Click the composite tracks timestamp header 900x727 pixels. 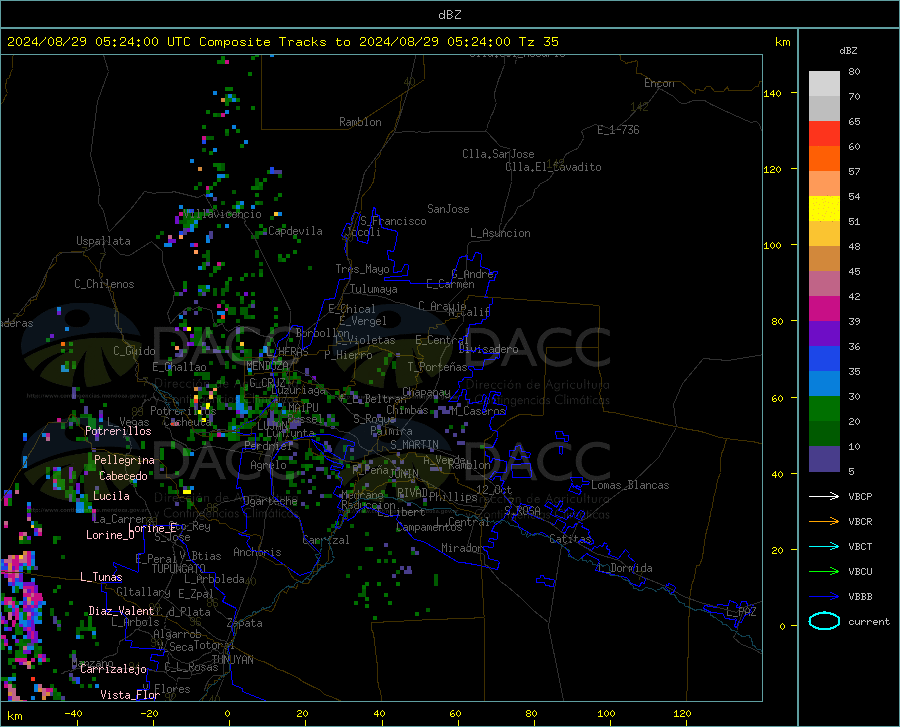282,42
